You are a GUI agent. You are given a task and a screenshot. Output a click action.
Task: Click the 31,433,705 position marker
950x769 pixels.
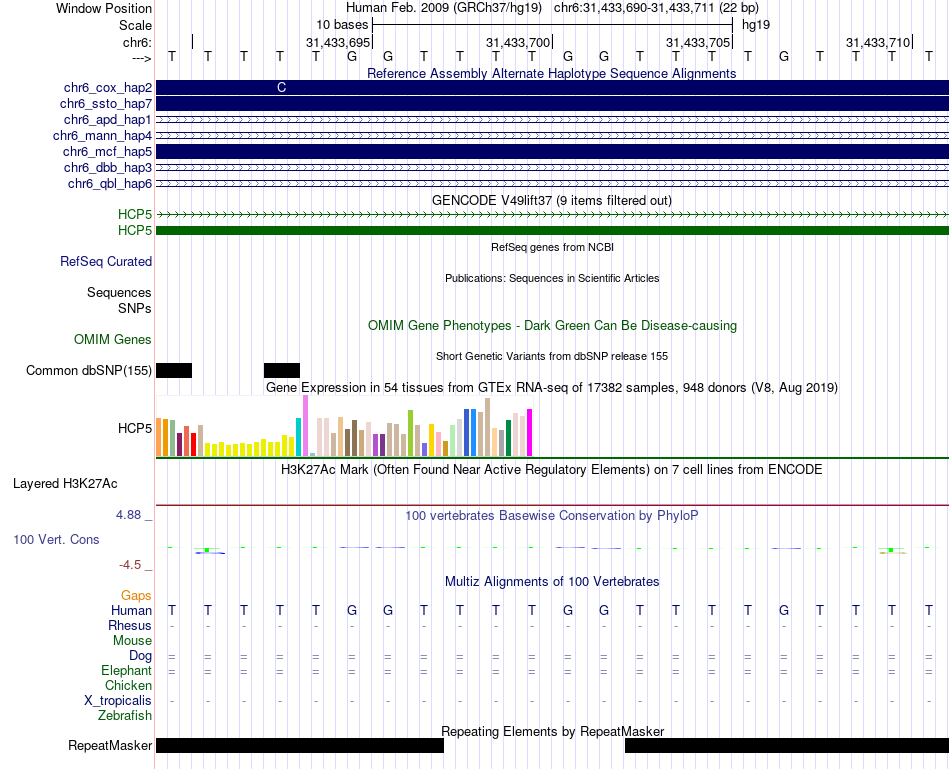(x=698, y=42)
